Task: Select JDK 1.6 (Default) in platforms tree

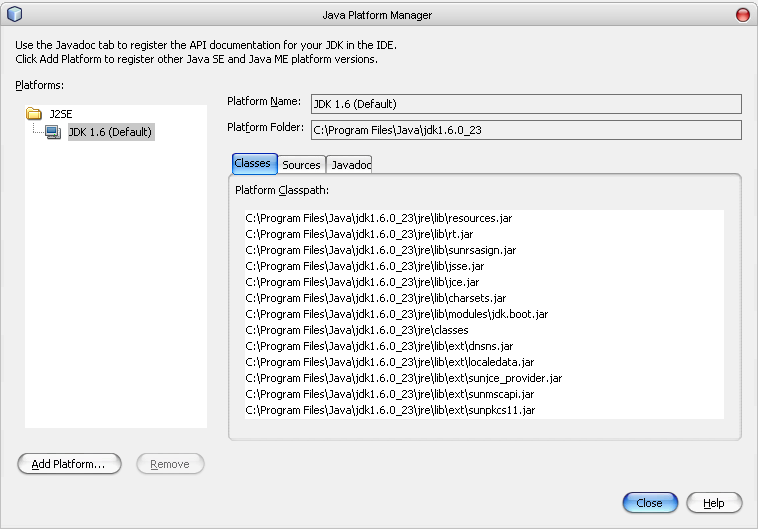Action: tap(110, 132)
